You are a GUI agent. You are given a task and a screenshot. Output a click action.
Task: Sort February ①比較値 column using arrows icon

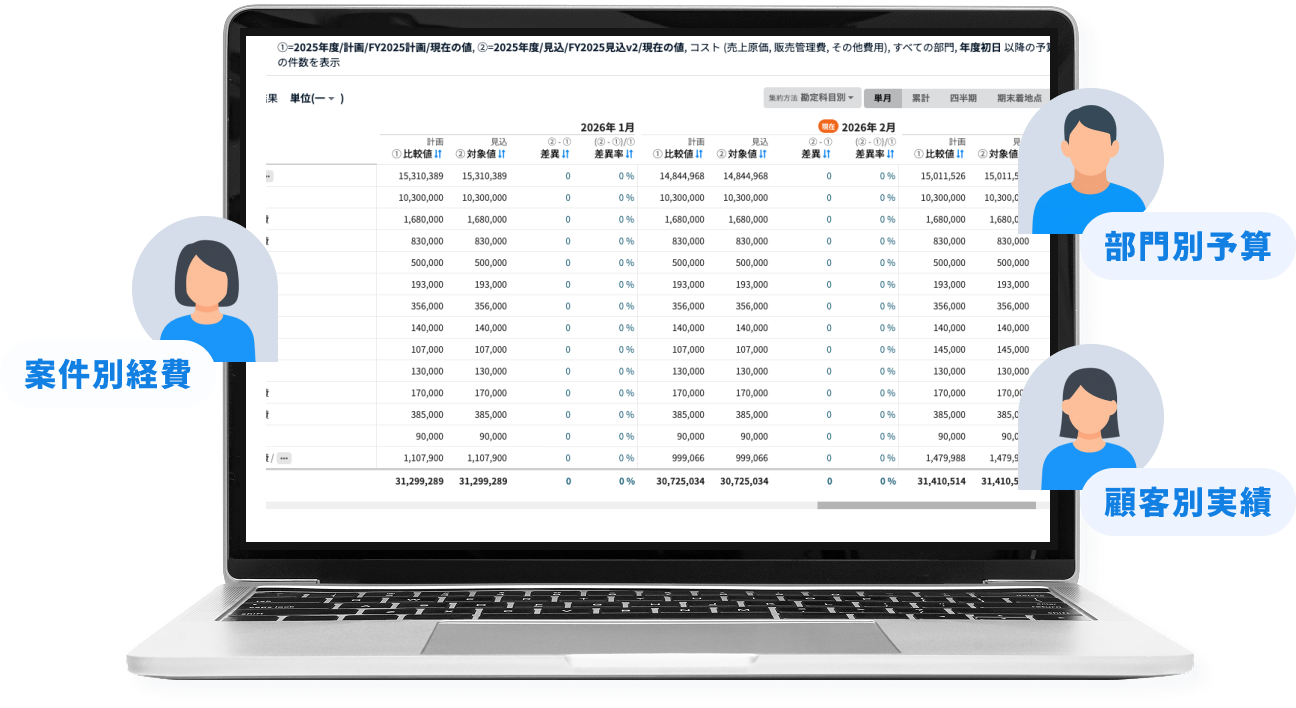point(699,154)
